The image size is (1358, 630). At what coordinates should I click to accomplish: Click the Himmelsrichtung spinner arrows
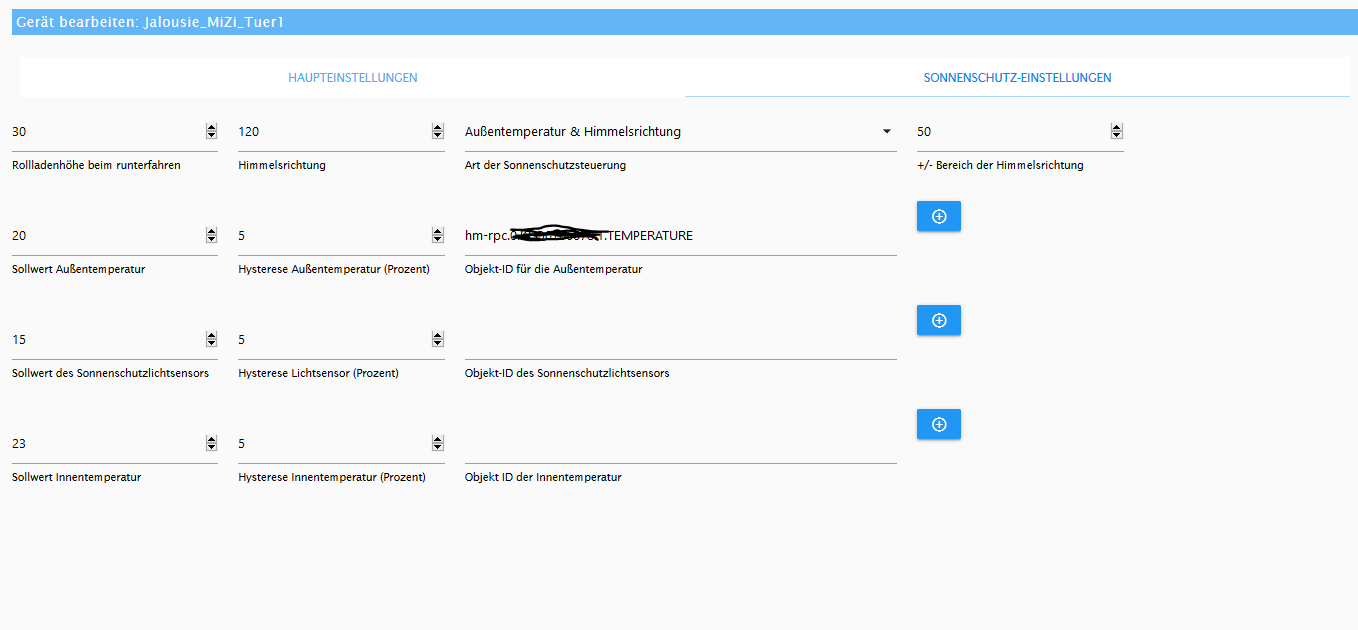coord(437,131)
